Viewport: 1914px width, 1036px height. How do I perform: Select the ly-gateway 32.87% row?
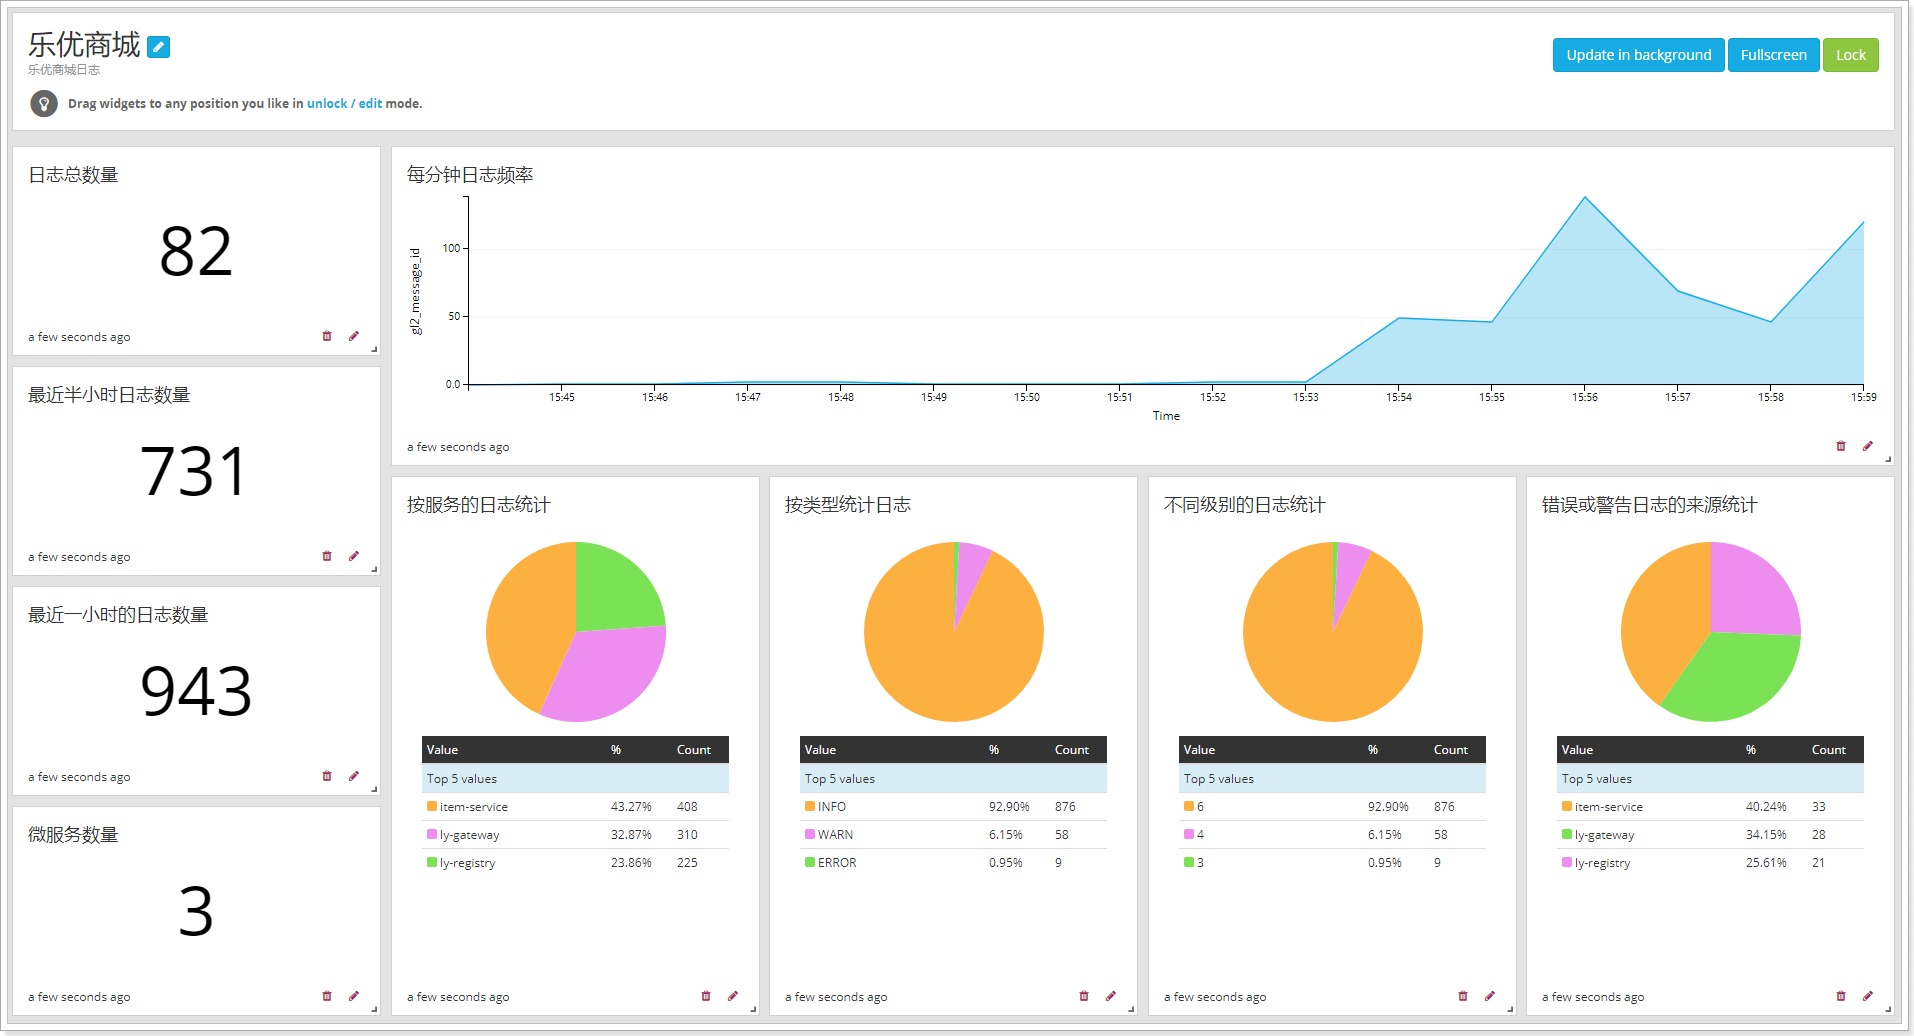pos(575,835)
